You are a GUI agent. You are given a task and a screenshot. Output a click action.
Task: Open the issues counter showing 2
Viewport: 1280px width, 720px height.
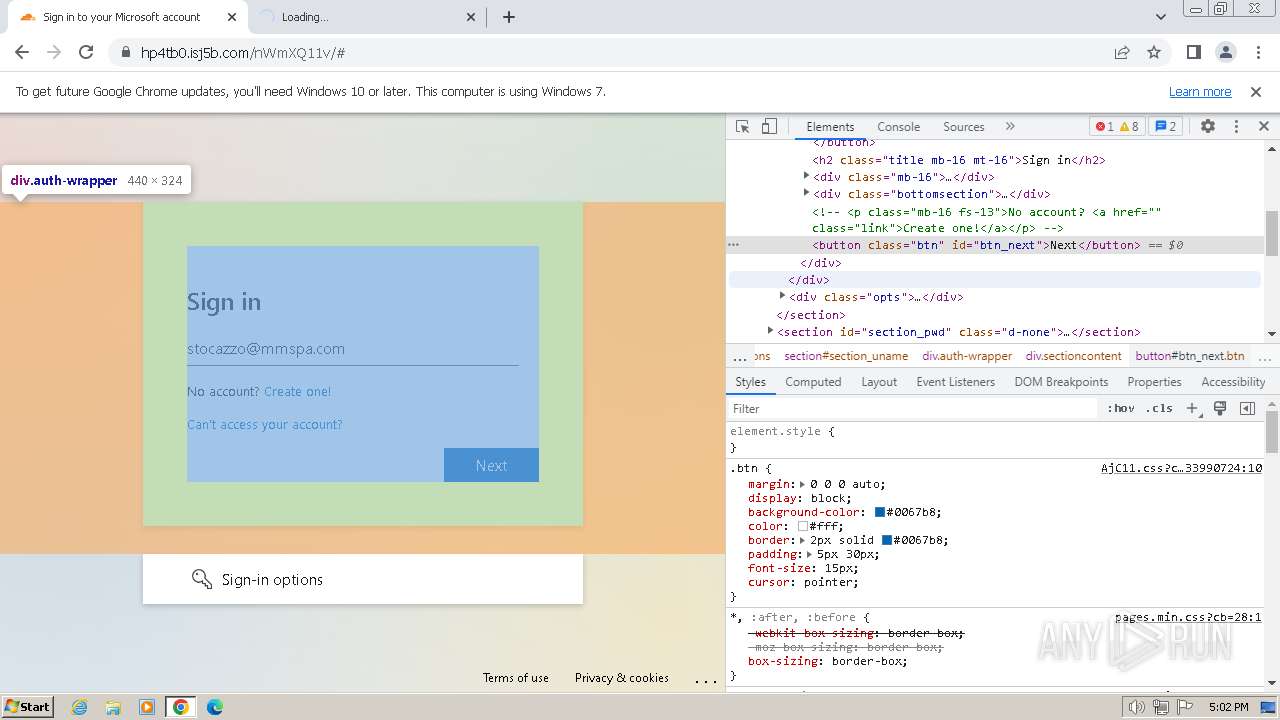pyautogui.click(x=1166, y=127)
